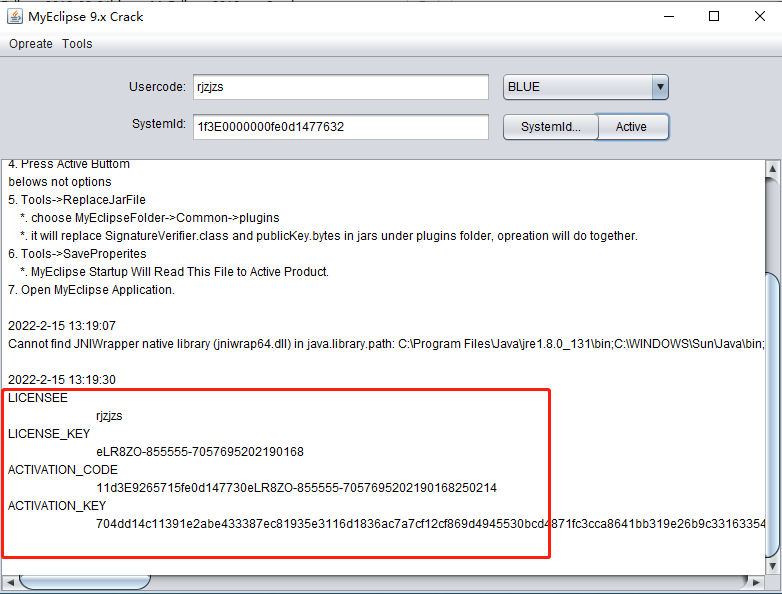782x594 pixels.
Task: Click the vertical scrollbar thumb
Action: [773, 414]
